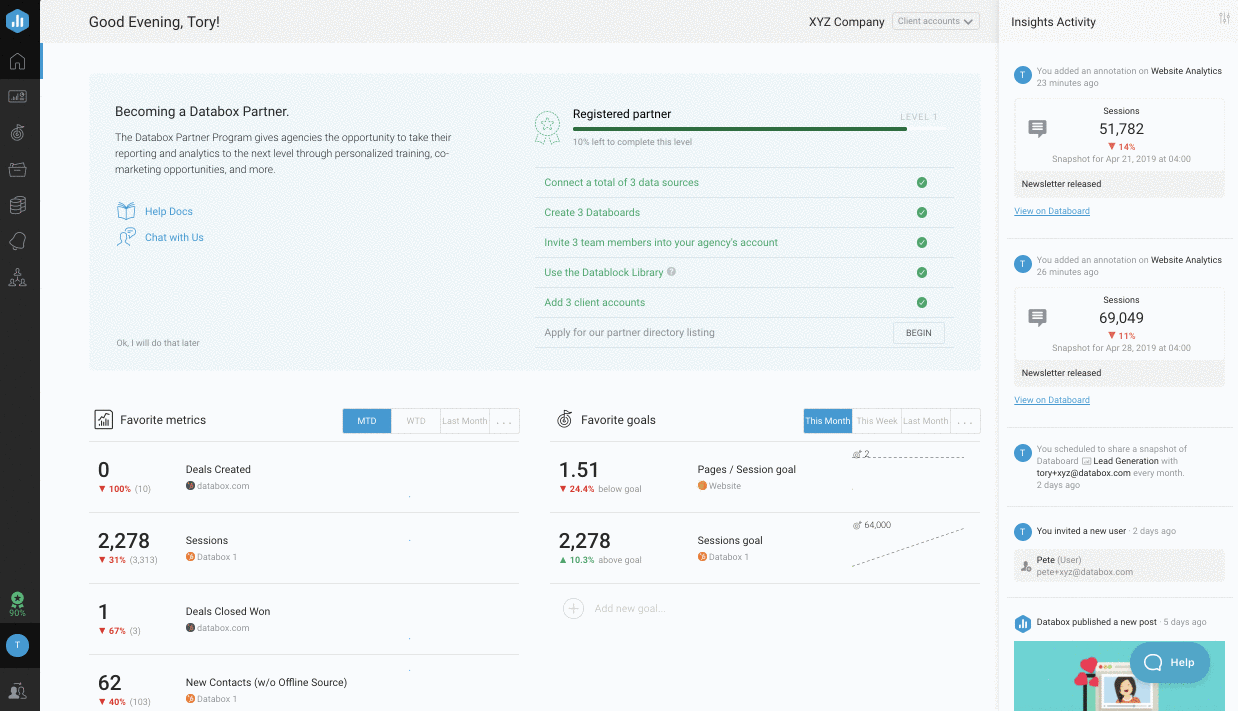Open the Data Manager stack sidebar icon

tap(17, 205)
